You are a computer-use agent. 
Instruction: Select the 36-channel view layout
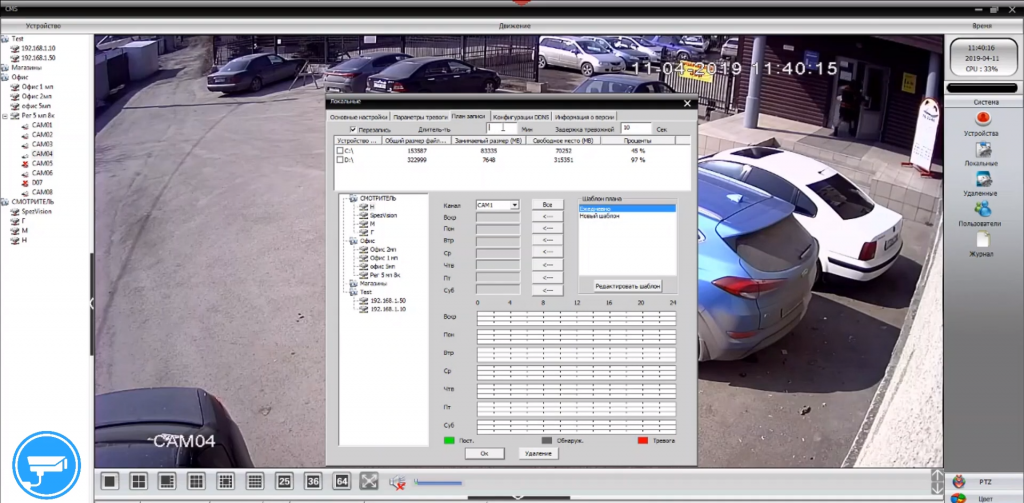tap(313, 481)
